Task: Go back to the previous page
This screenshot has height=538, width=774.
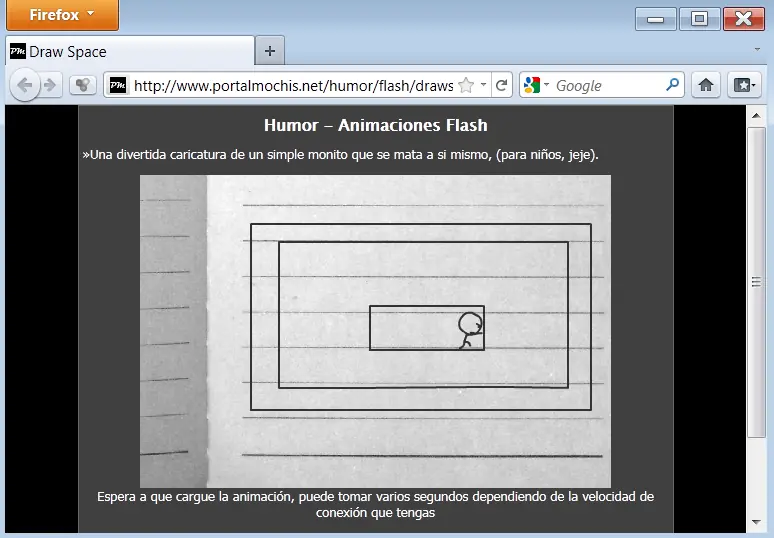Action: click(x=25, y=85)
